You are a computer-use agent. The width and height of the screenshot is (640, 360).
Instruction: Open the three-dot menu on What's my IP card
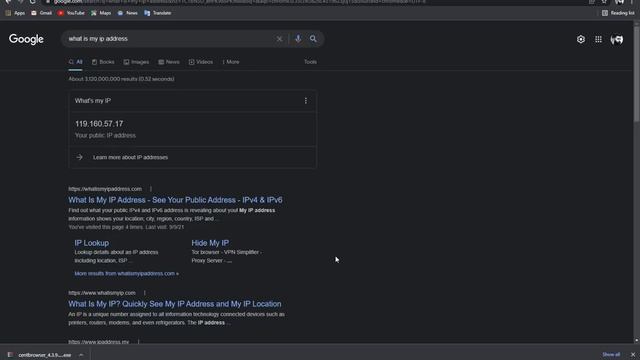[306, 100]
